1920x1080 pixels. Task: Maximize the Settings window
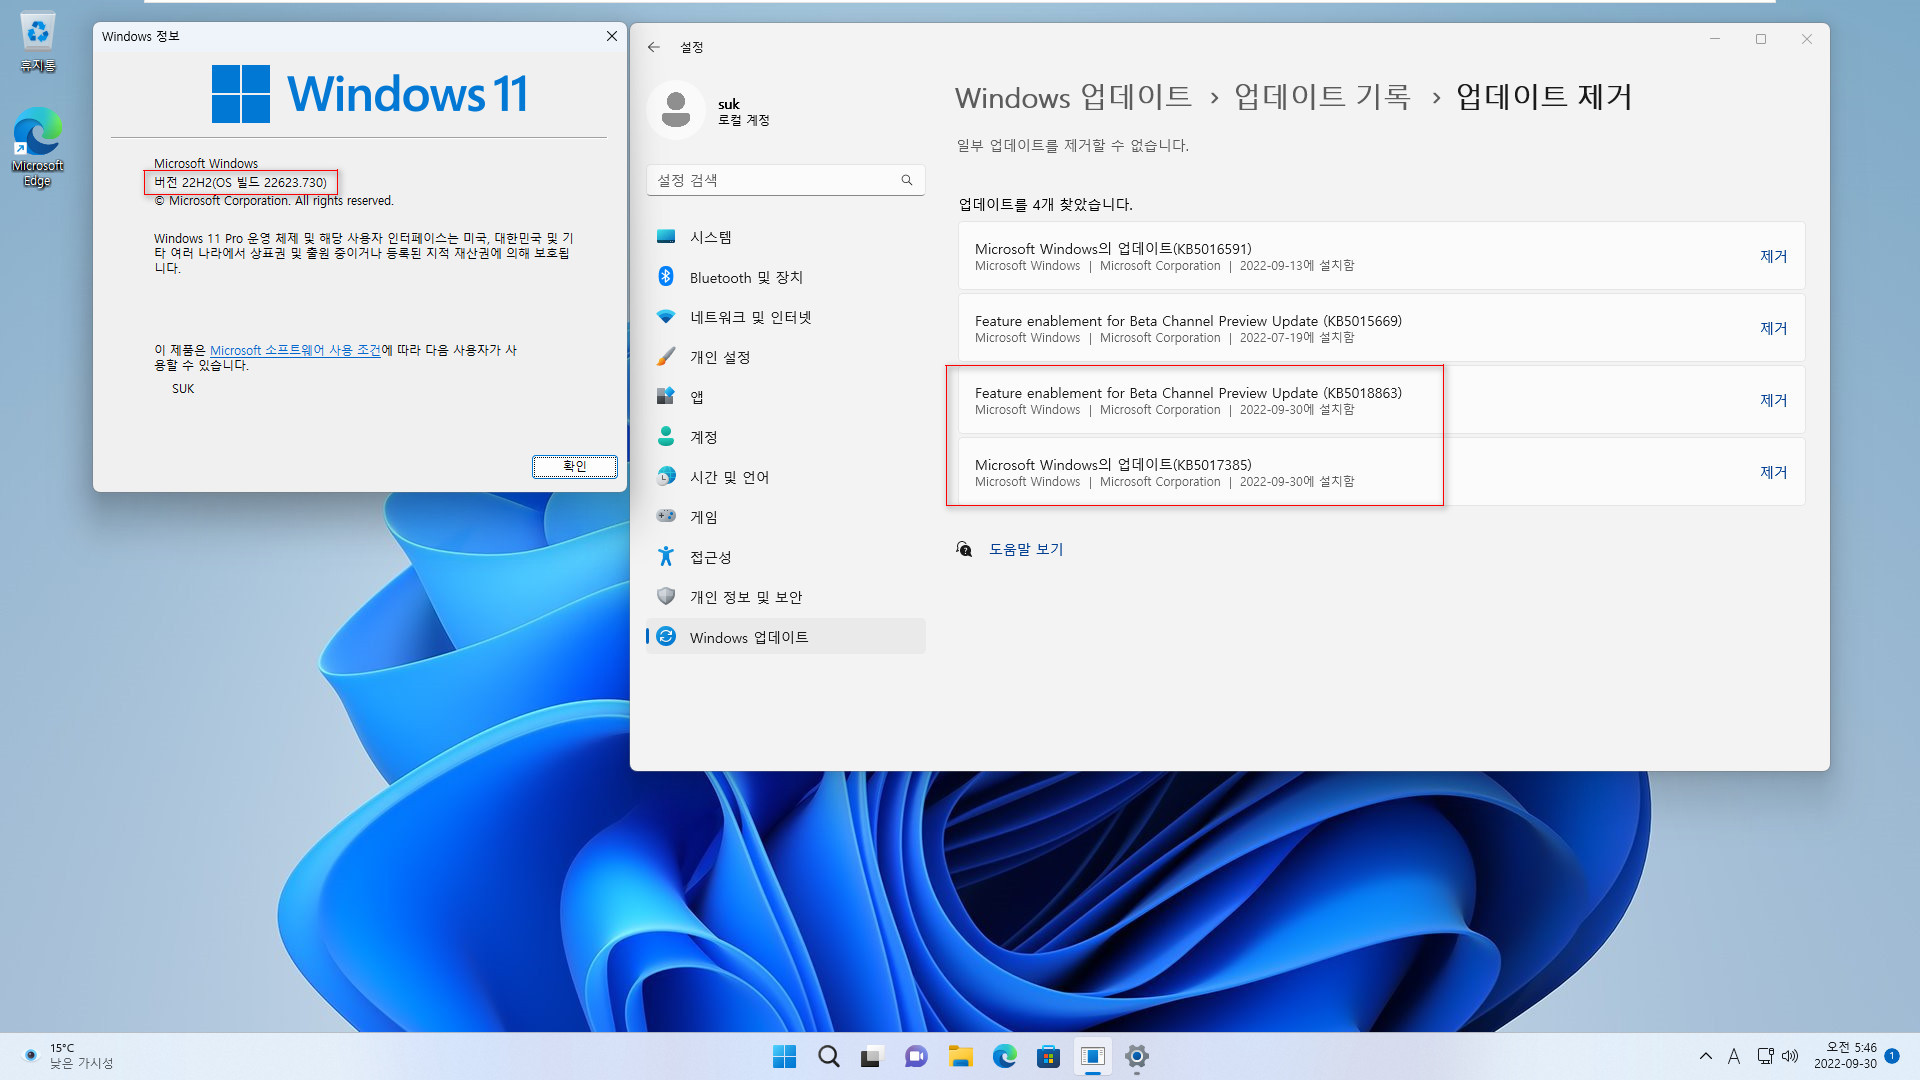(1761, 39)
